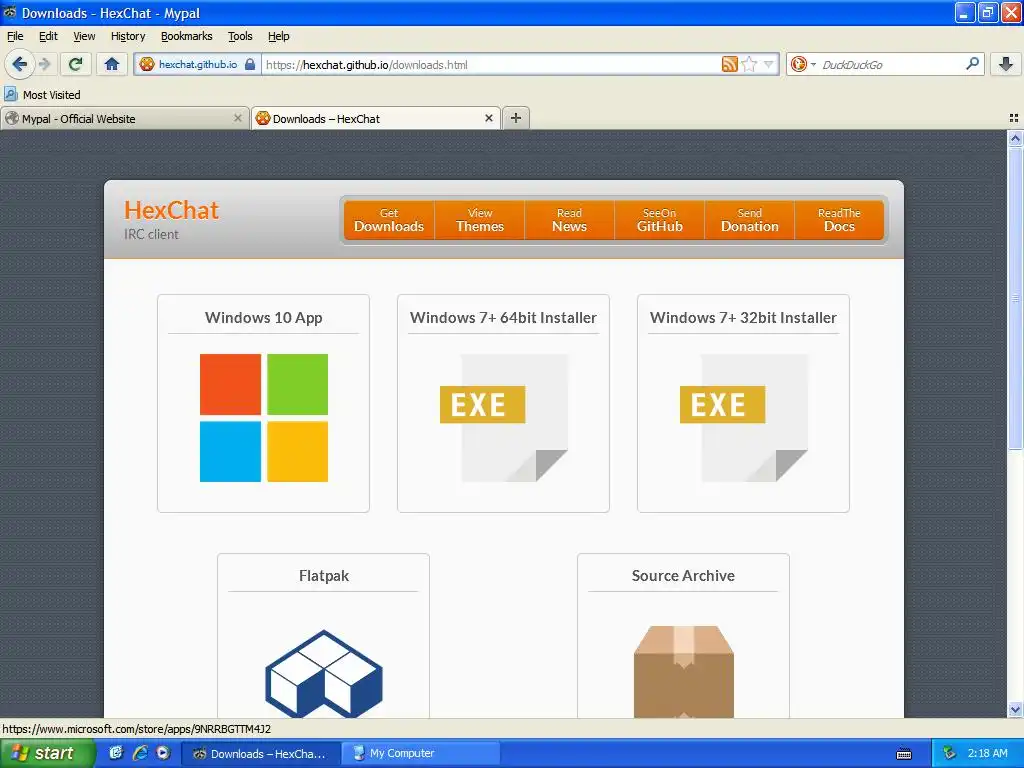
Task: Click the Source Archive heading text
Action: point(683,575)
